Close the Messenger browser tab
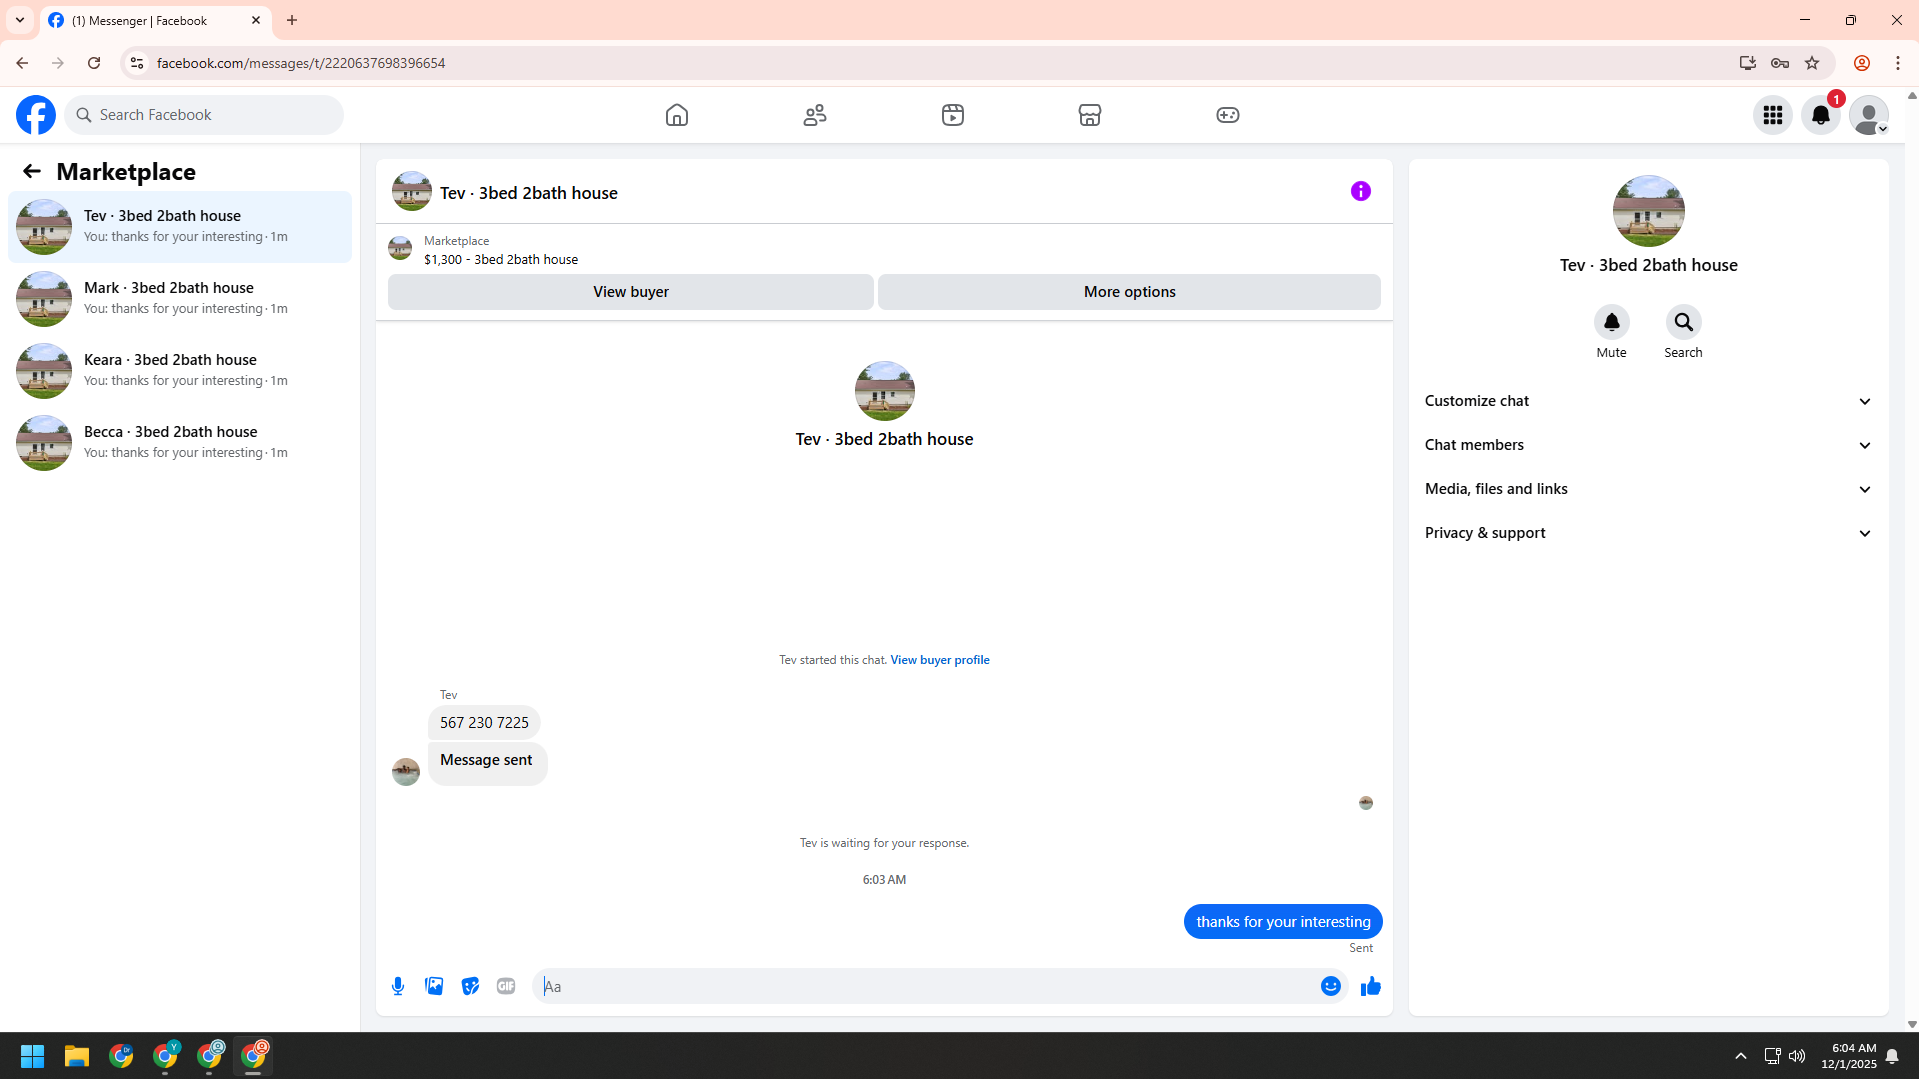 (x=256, y=20)
